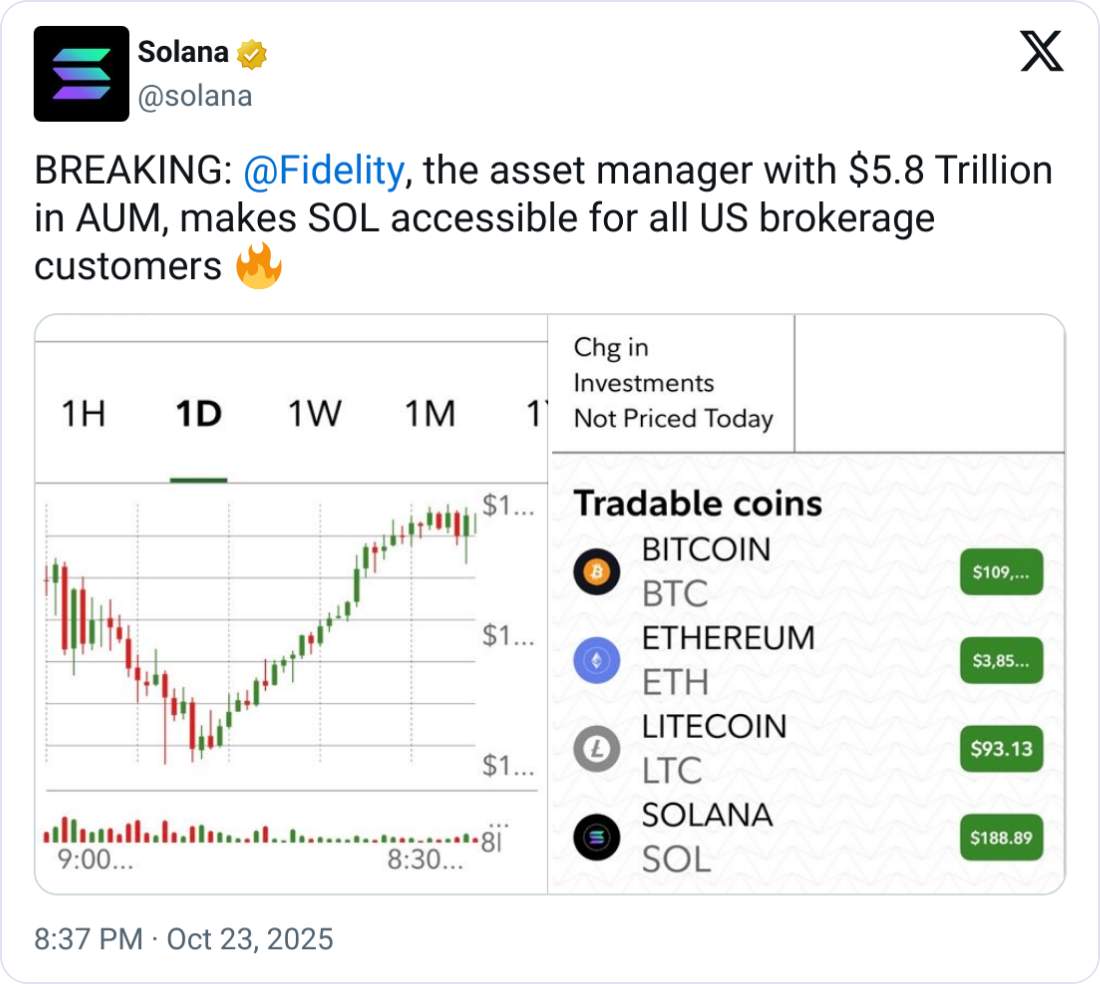Click the X logo icon

coord(1041,50)
